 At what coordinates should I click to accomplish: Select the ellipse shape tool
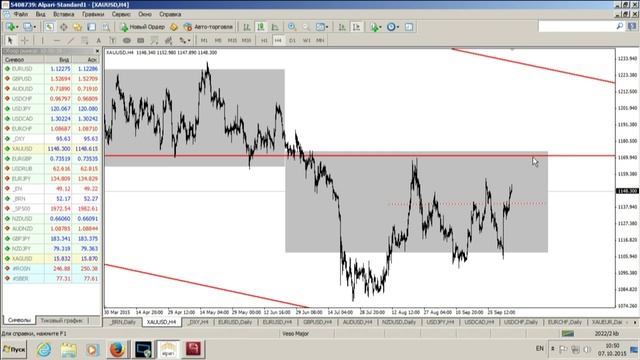(127, 40)
